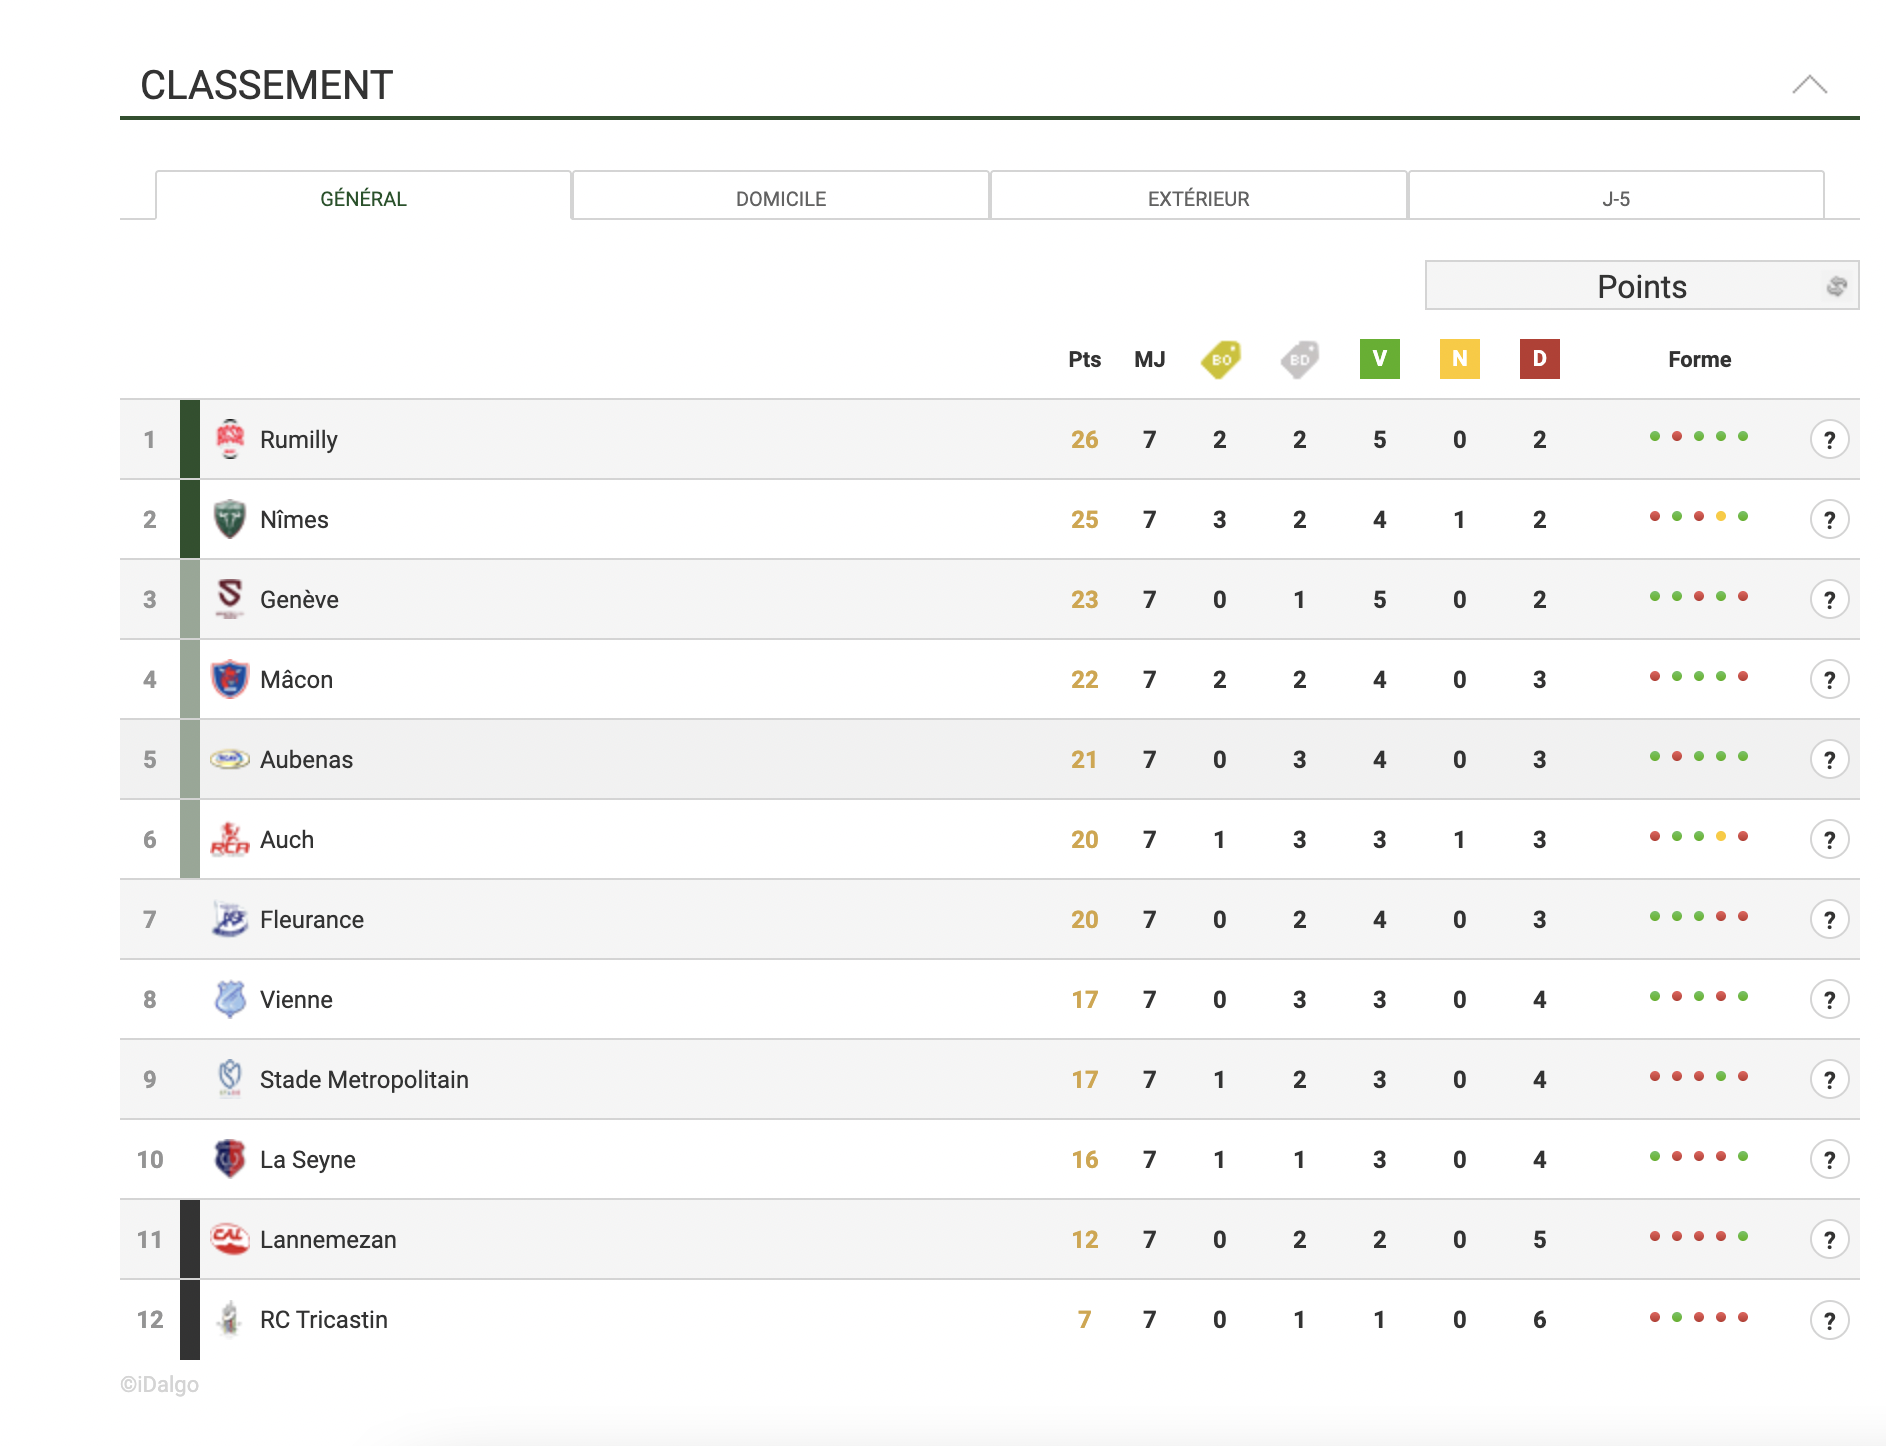Viewport: 1886px width, 1446px height.
Task: Click the Lannemezan CAL logo
Action: coord(230,1239)
